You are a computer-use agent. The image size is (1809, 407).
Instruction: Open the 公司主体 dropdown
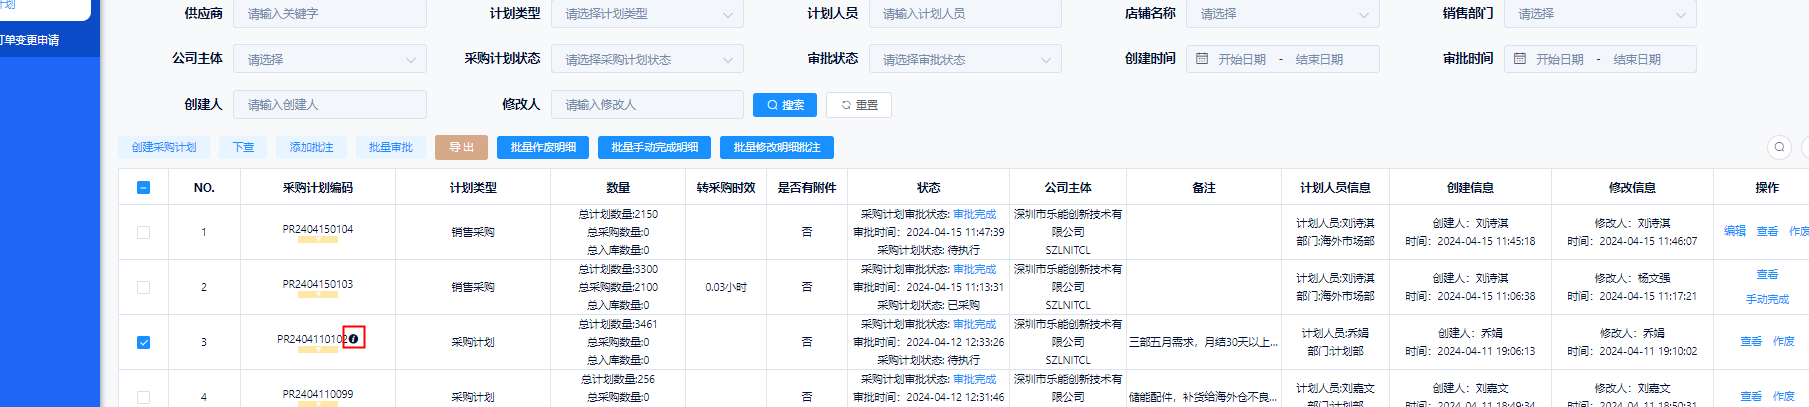330,60
